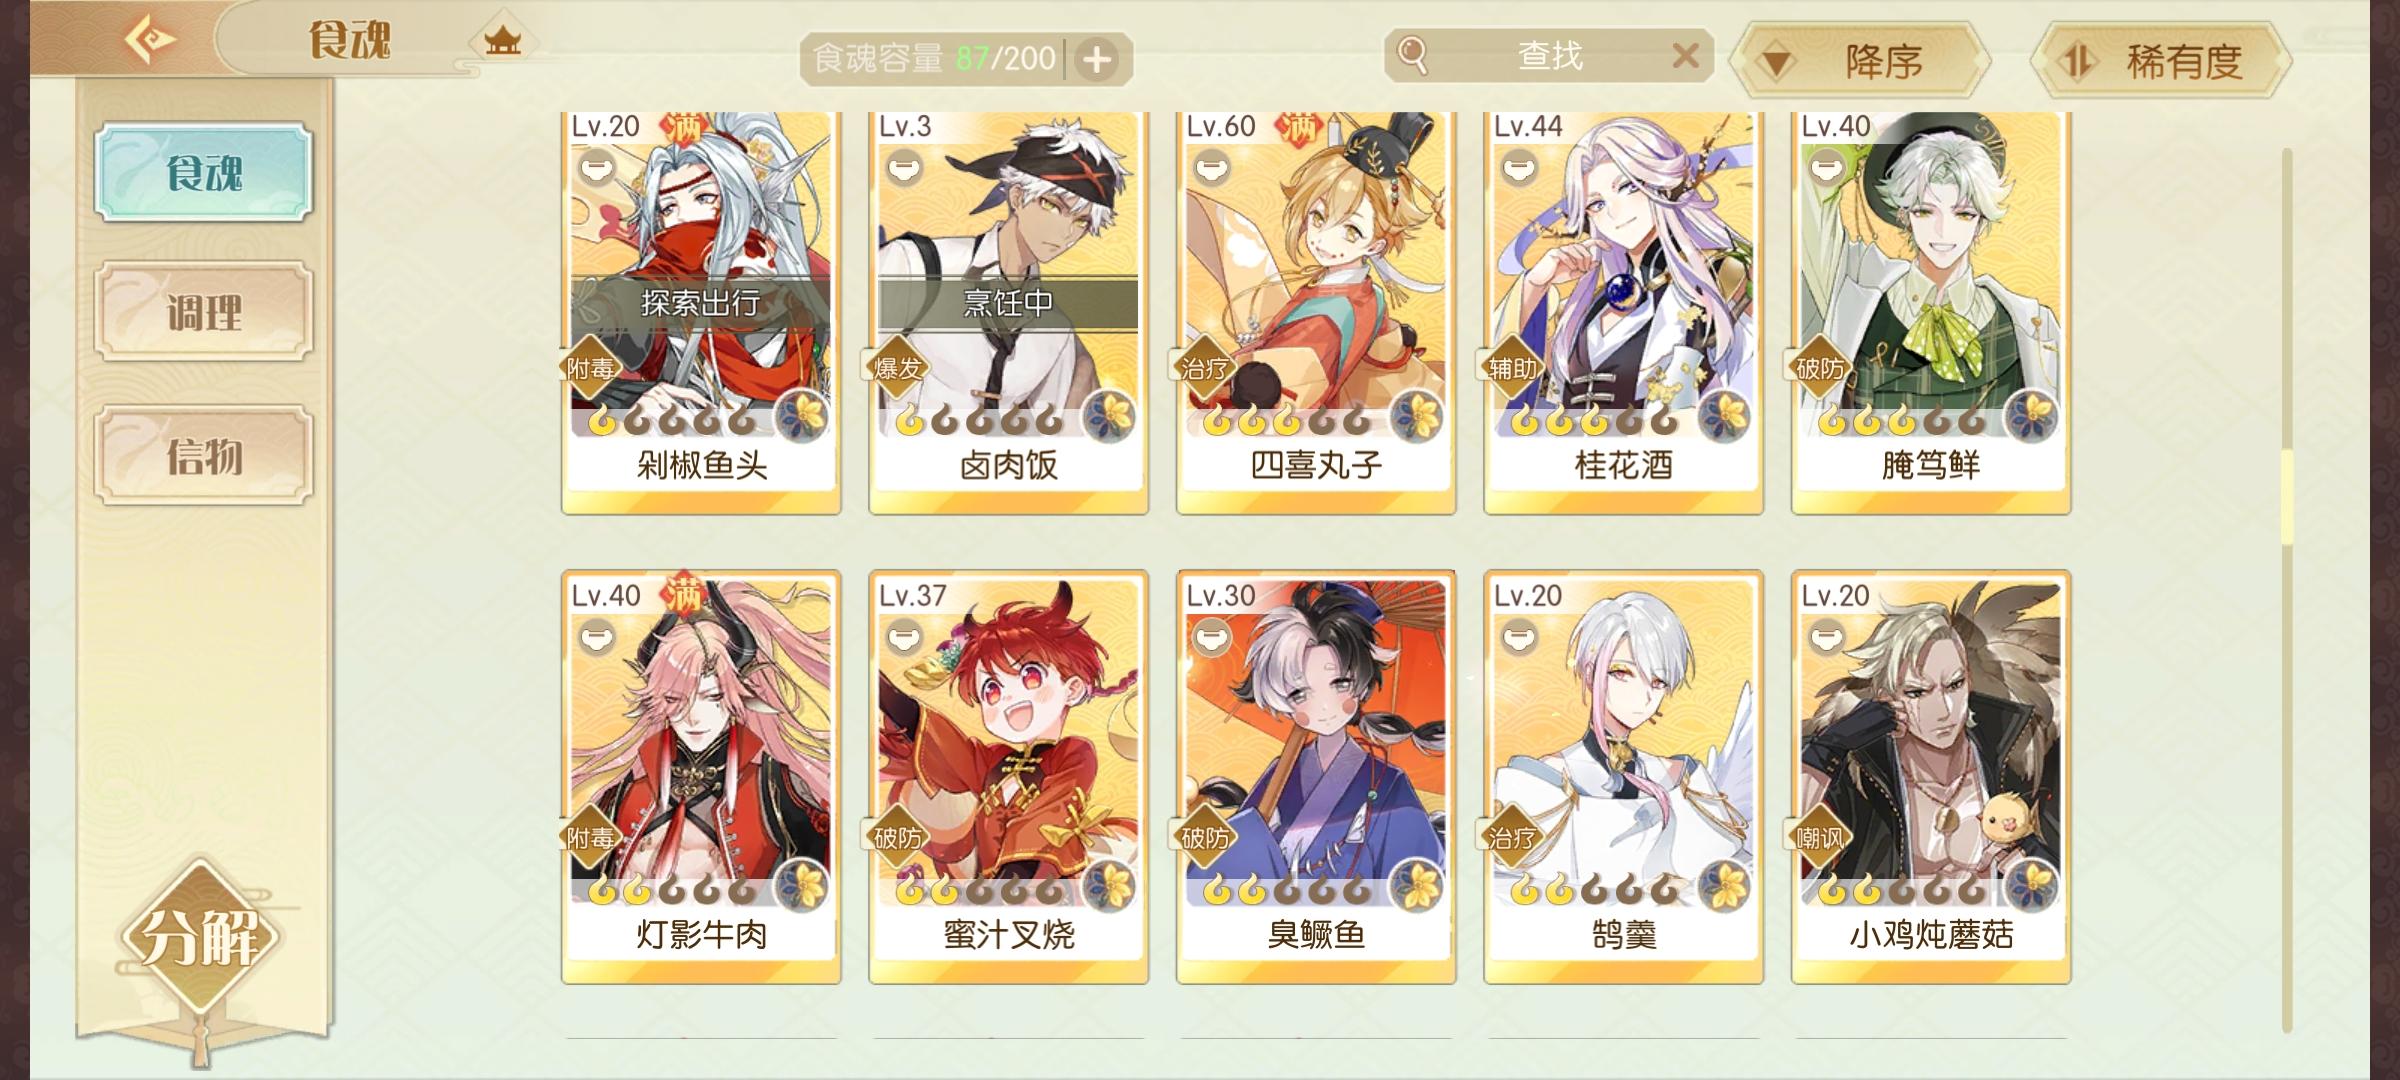Click the magnifier search icon

[1412, 56]
